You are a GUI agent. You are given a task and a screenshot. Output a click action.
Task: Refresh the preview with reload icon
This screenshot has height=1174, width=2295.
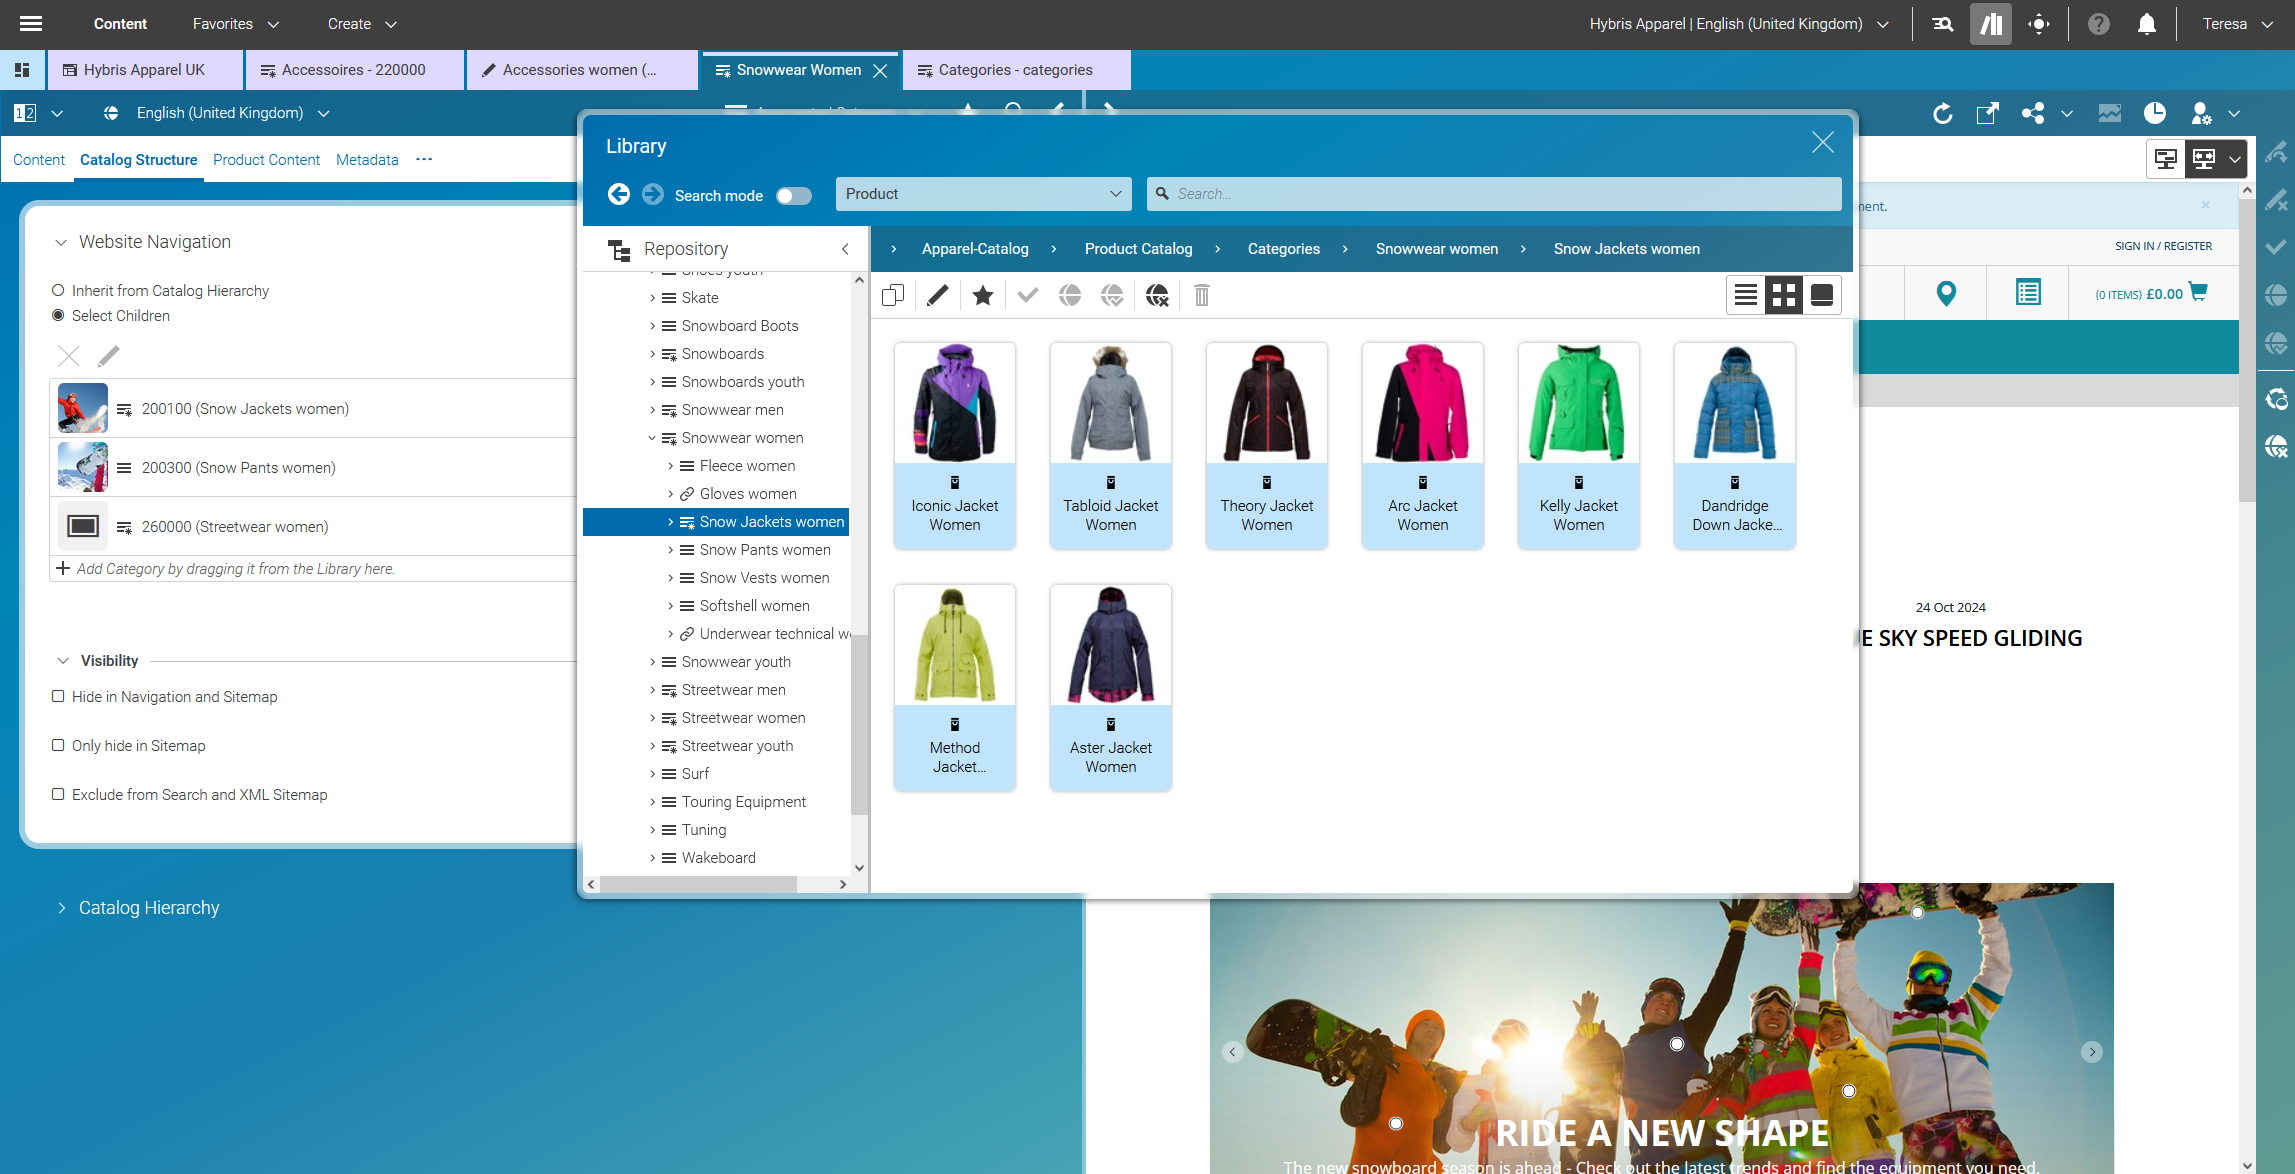pos(1943,114)
